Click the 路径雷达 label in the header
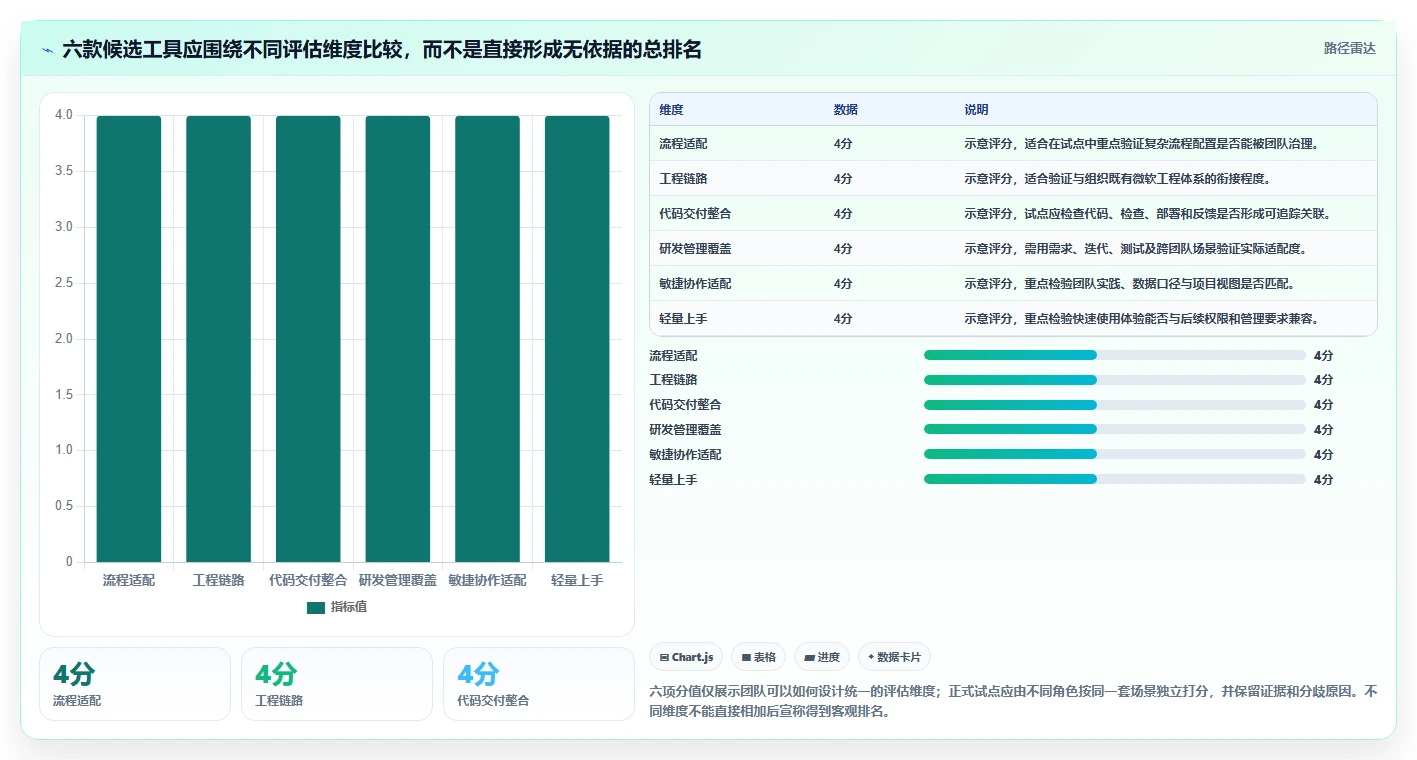This screenshot has height=760, width=1417. pyautogui.click(x=1350, y=48)
